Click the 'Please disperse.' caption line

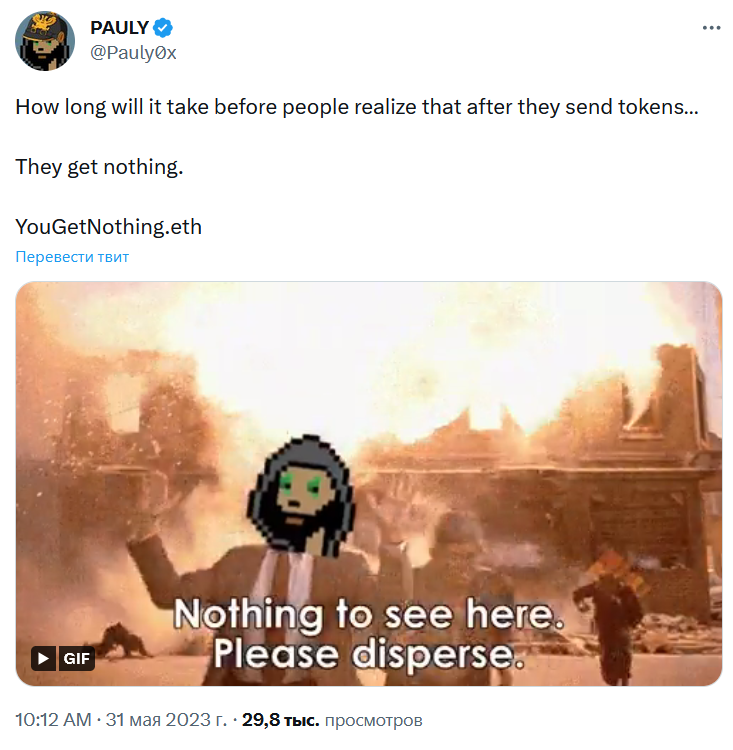point(369,653)
